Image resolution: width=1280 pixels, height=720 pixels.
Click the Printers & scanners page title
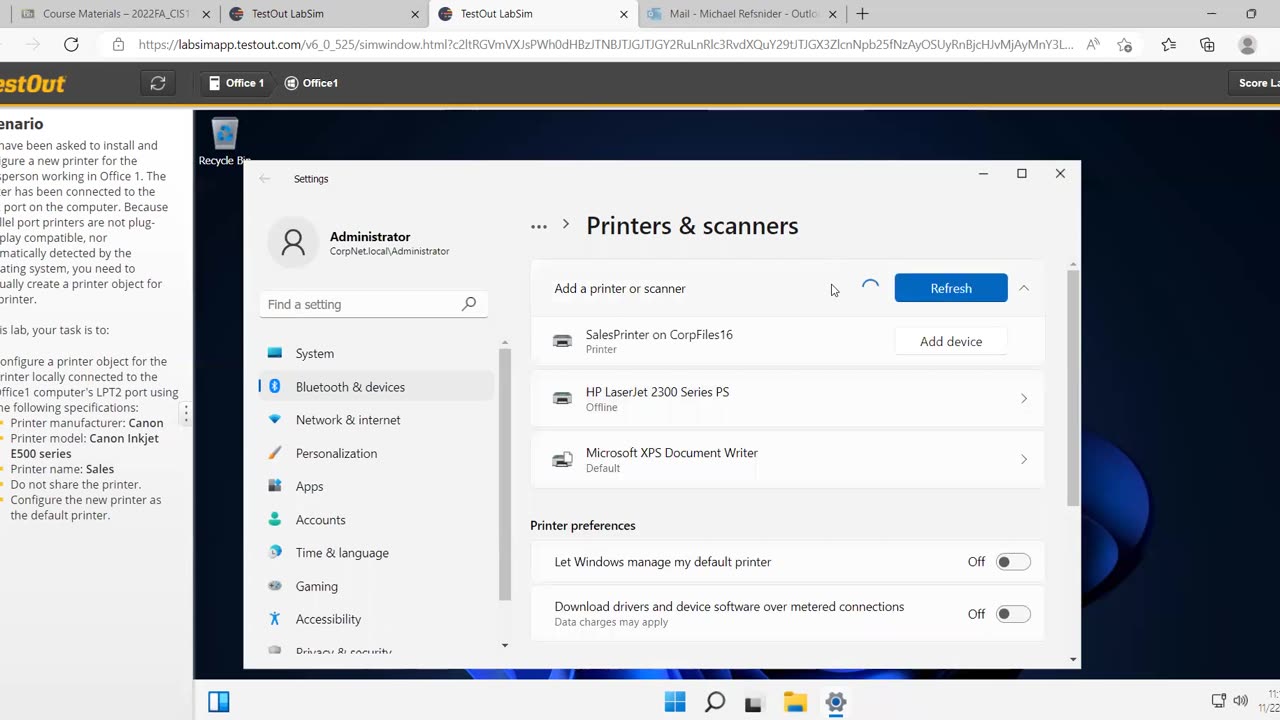(692, 226)
